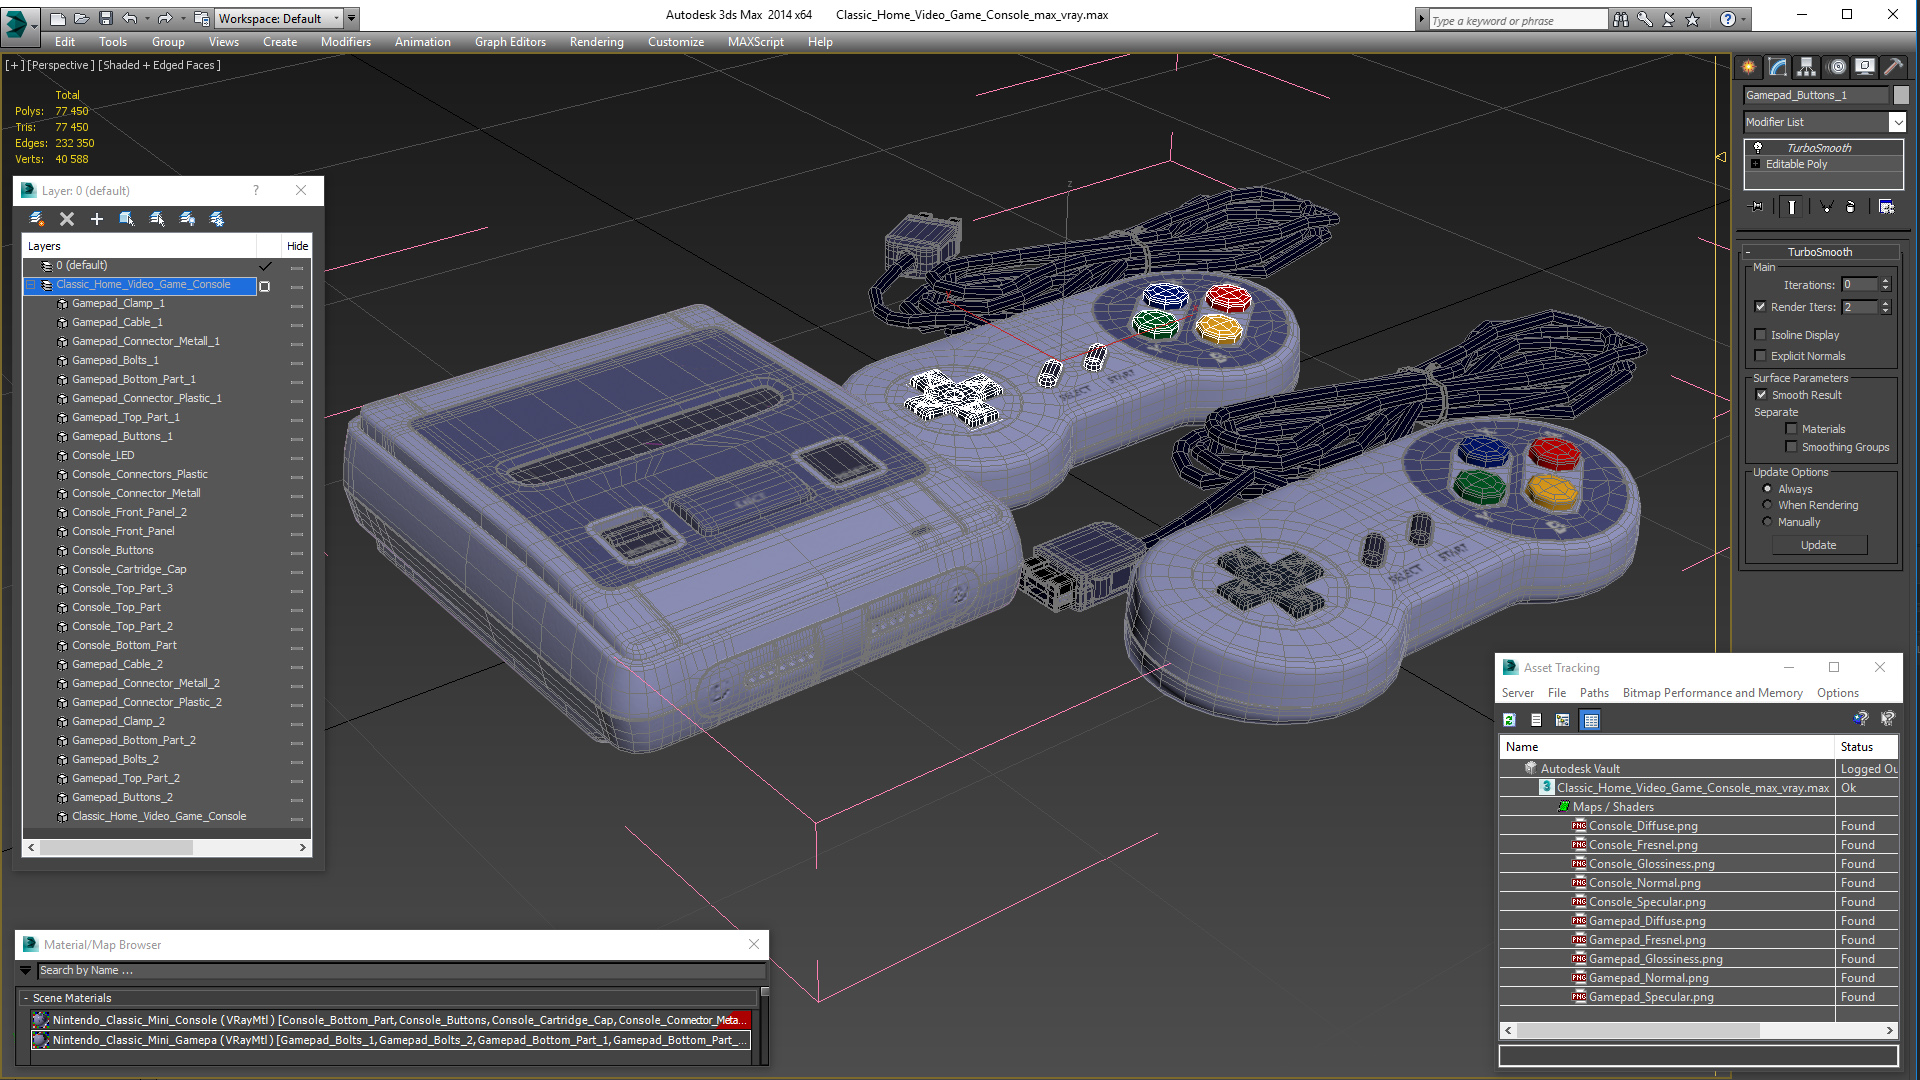1920x1080 pixels.
Task: Click Refresh icon in Asset Tracking toolbar
Action: [x=1510, y=720]
